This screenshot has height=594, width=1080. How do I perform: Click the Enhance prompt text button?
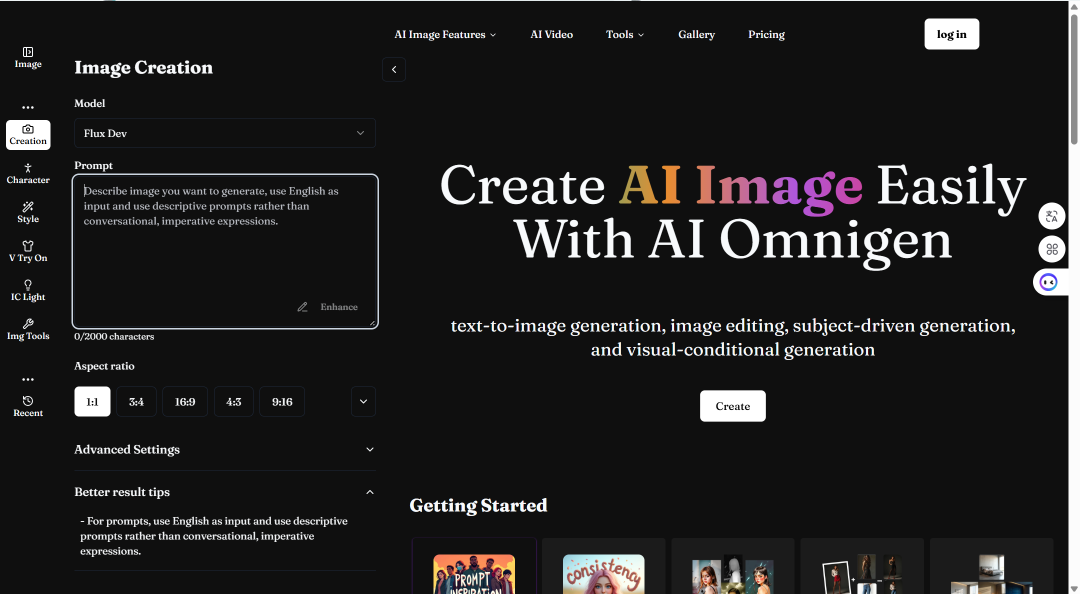[339, 307]
